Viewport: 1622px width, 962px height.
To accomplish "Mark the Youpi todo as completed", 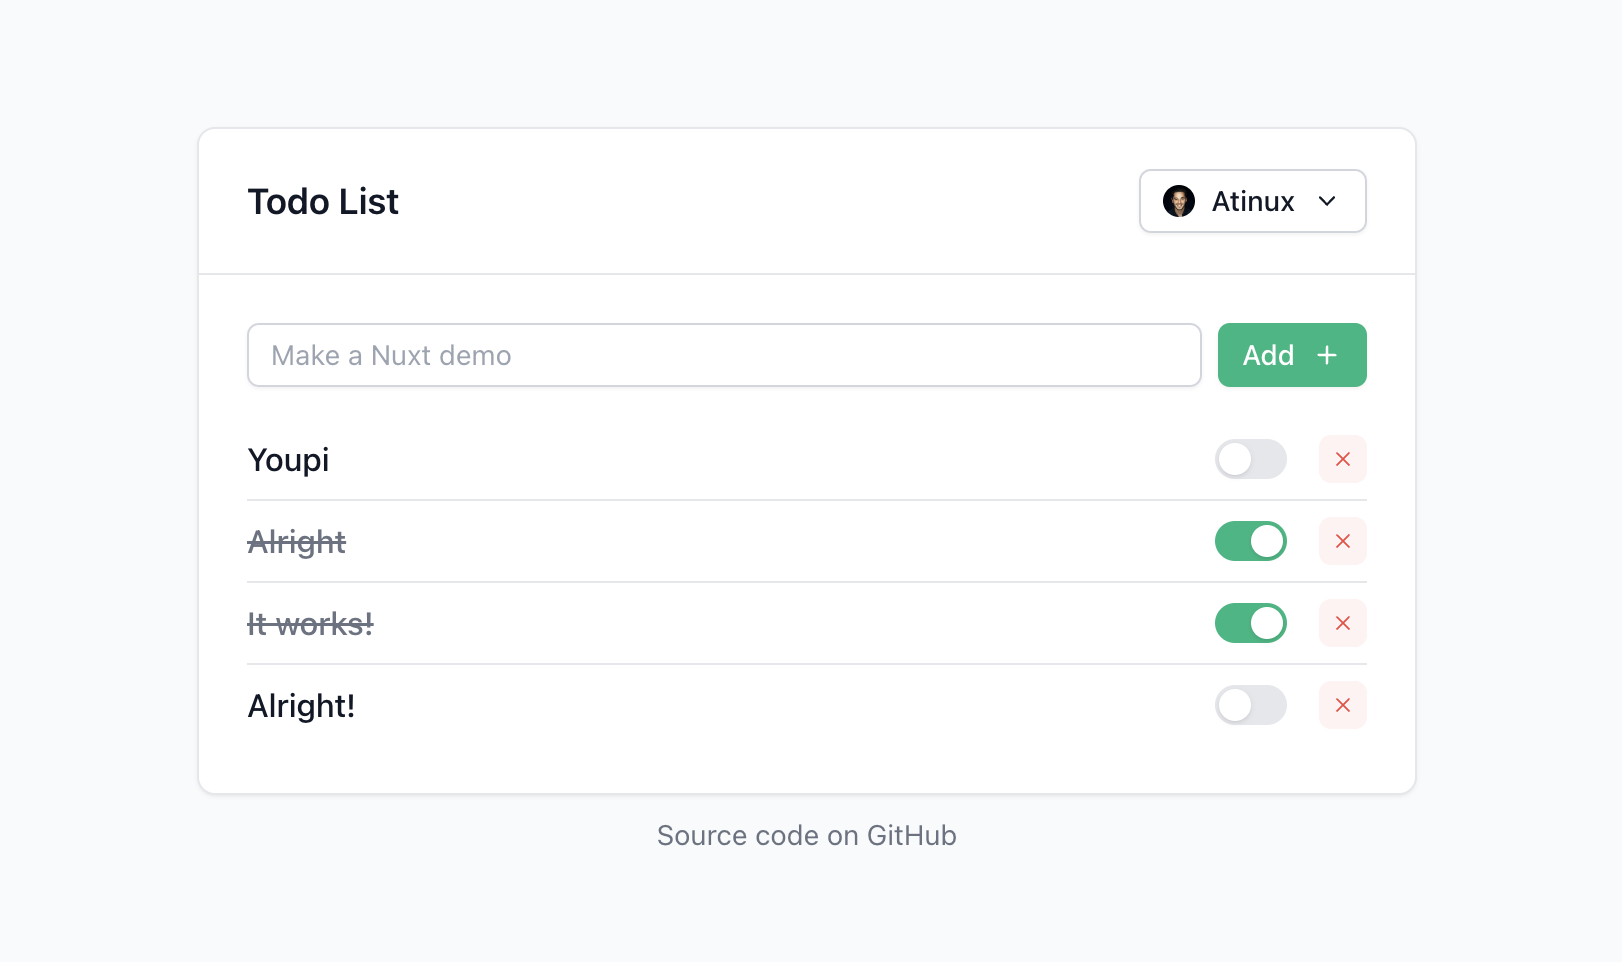I will coord(1251,459).
